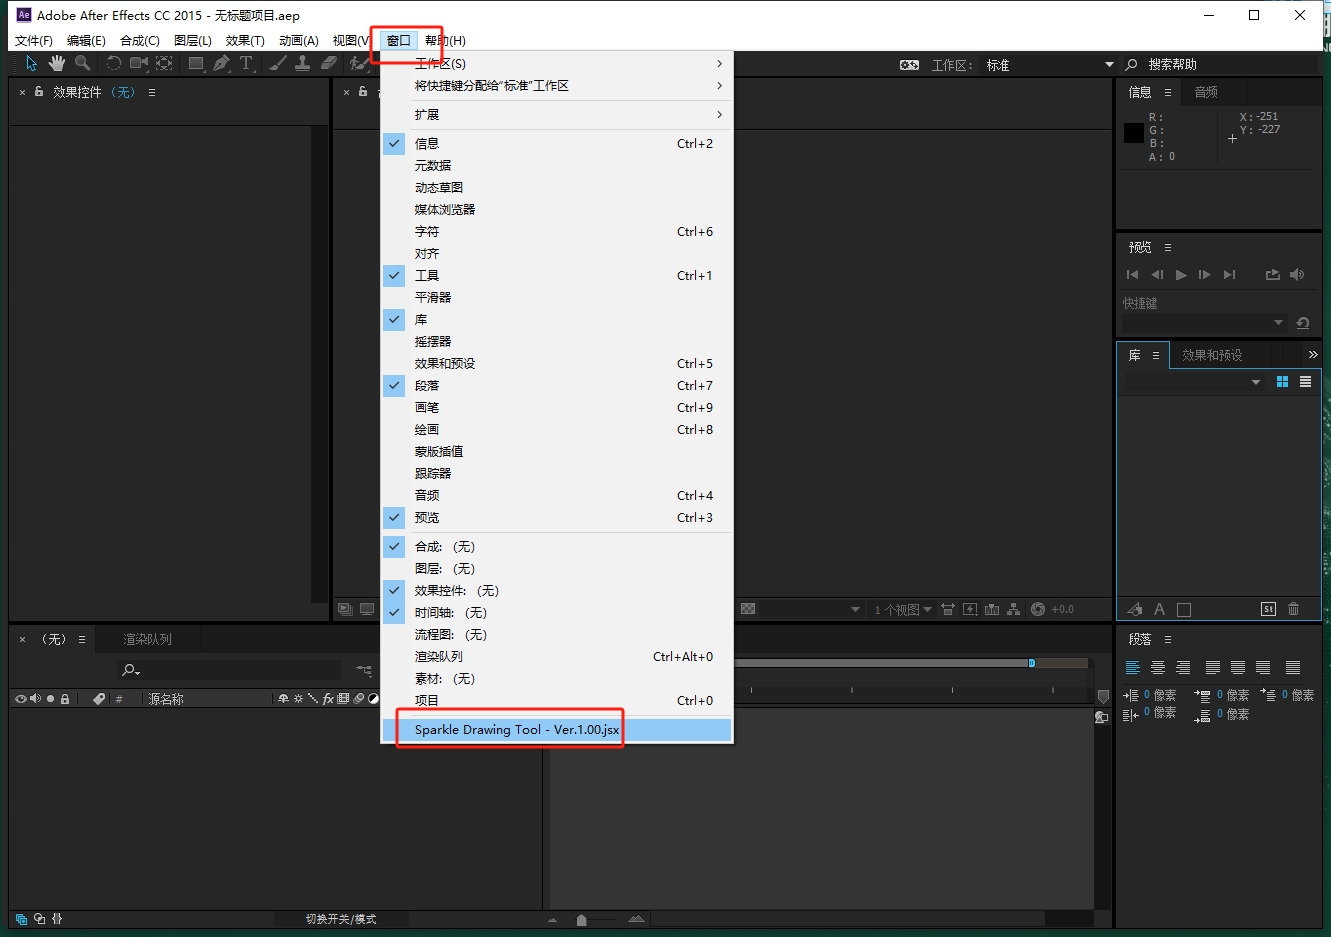Select the Horizontal Type tool

[x=246, y=63]
